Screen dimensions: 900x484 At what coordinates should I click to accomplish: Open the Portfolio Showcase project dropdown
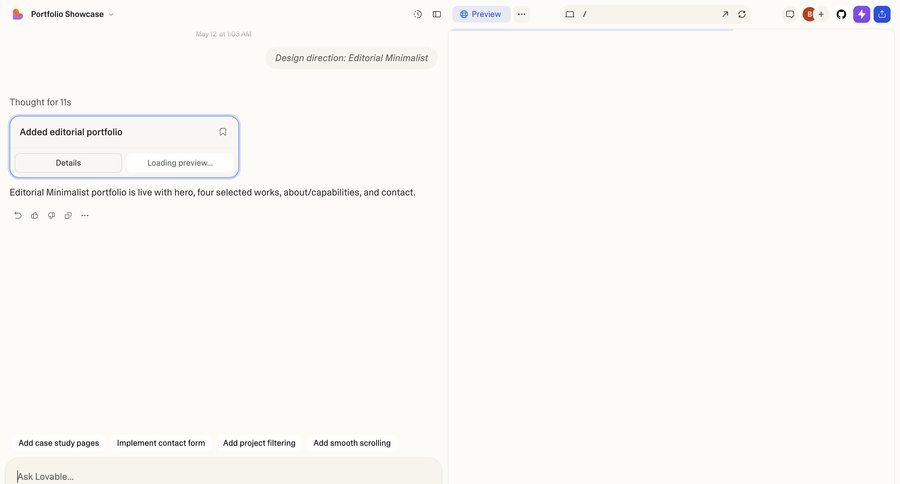[x=72, y=14]
